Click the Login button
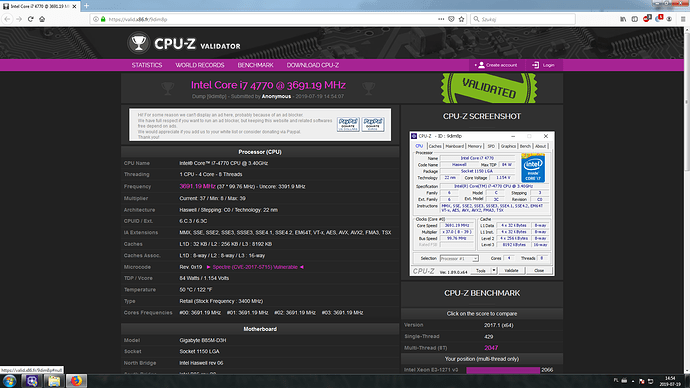 [x=543, y=65]
